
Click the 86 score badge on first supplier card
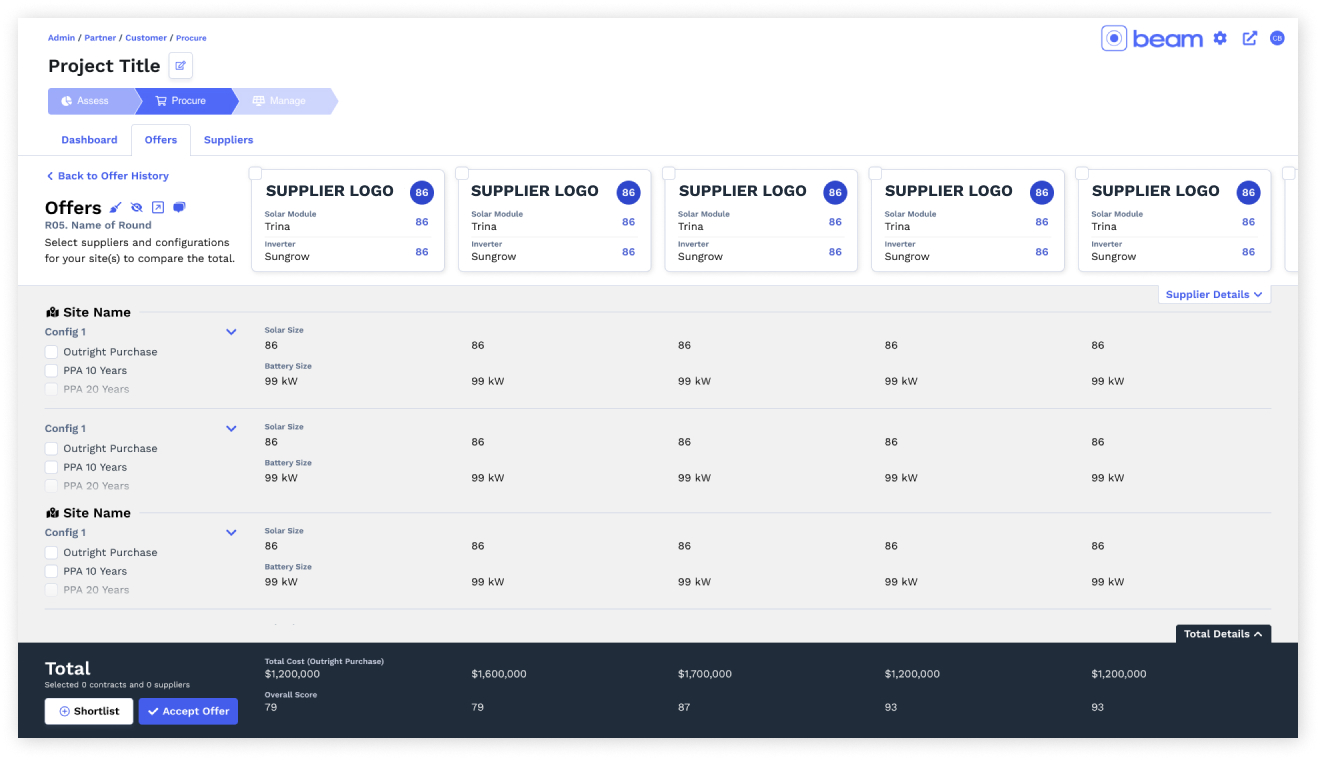click(422, 192)
